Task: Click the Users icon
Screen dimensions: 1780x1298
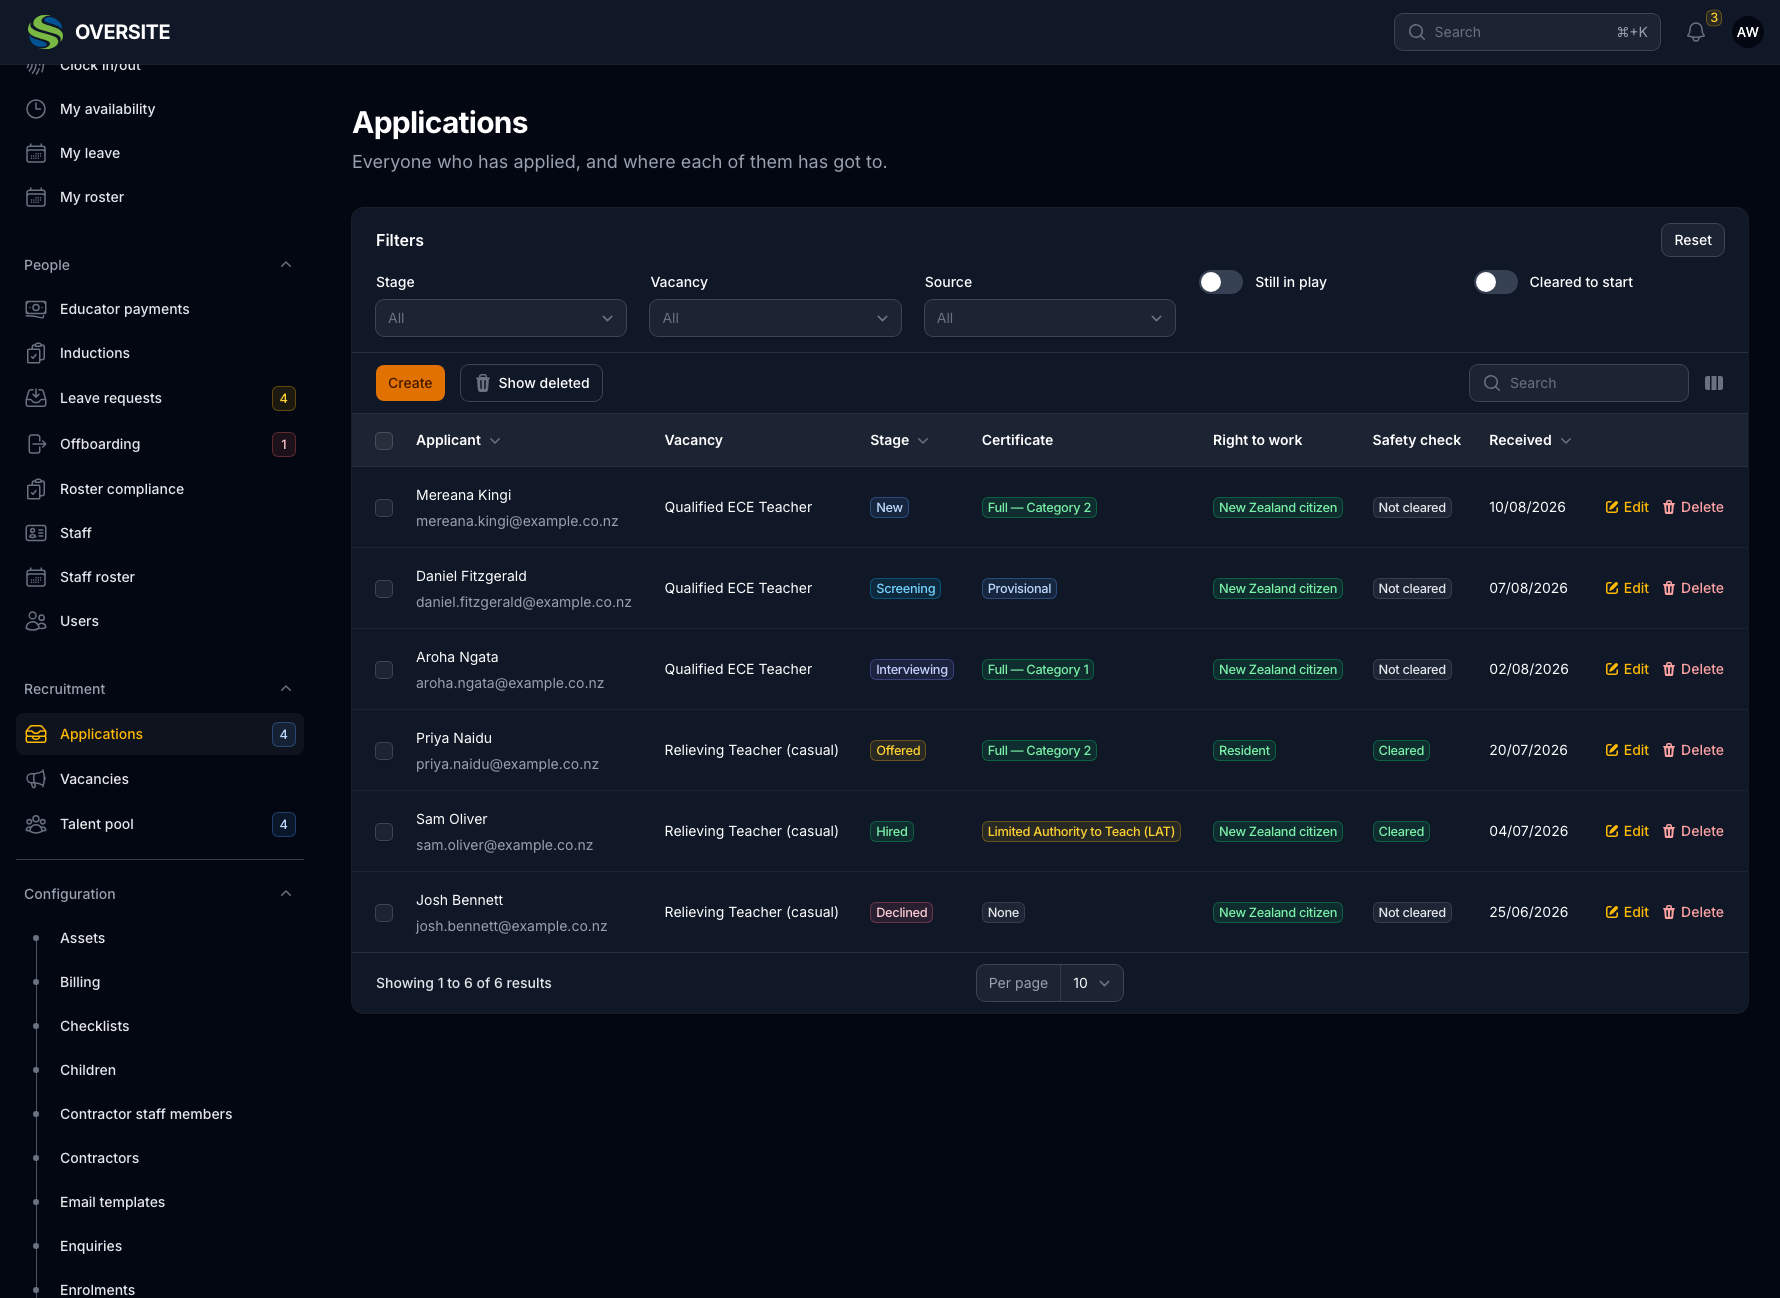Action: [36, 621]
